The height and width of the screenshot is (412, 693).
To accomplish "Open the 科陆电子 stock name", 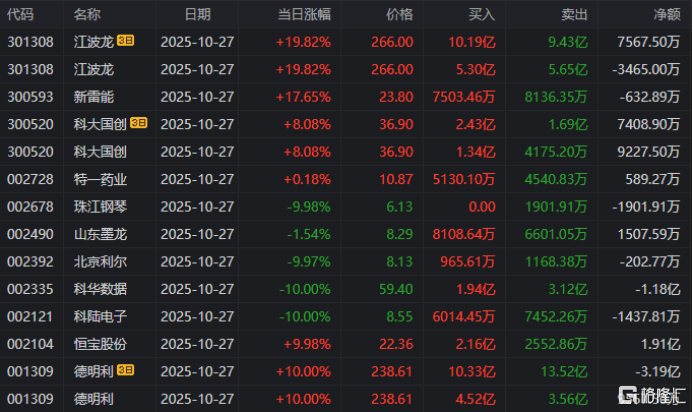I will pos(100,317).
